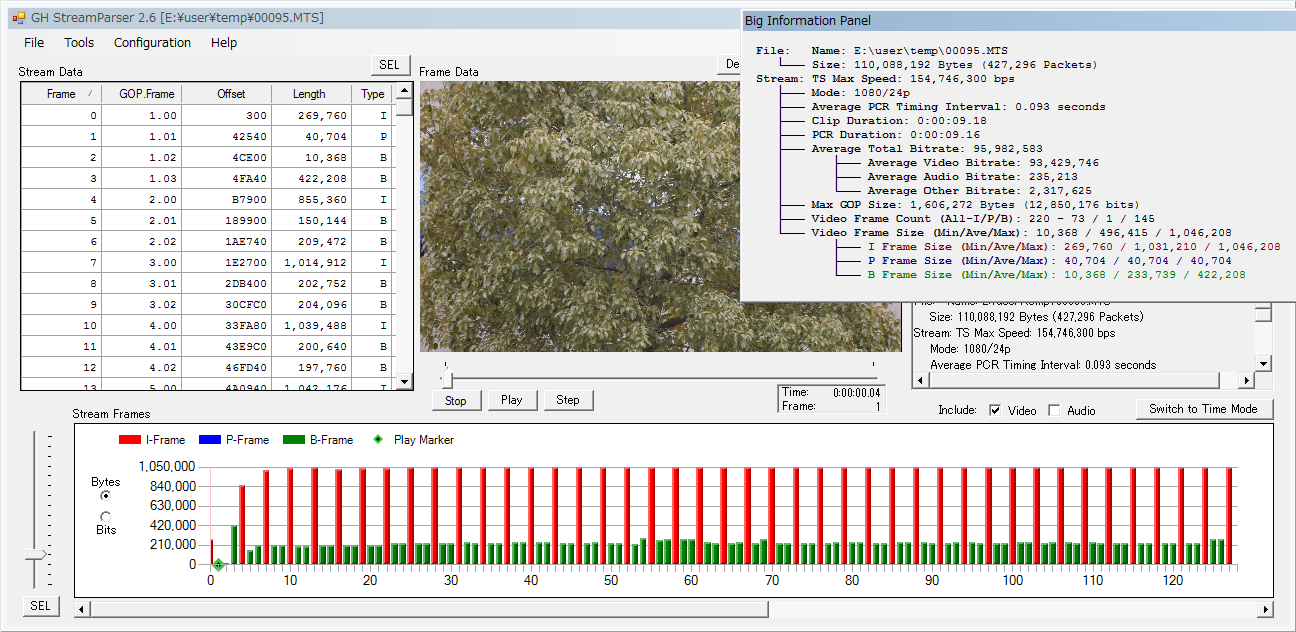The height and width of the screenshot is (632, 1296).
Task: Open the Configuration menu
Action: pos(152,43)
